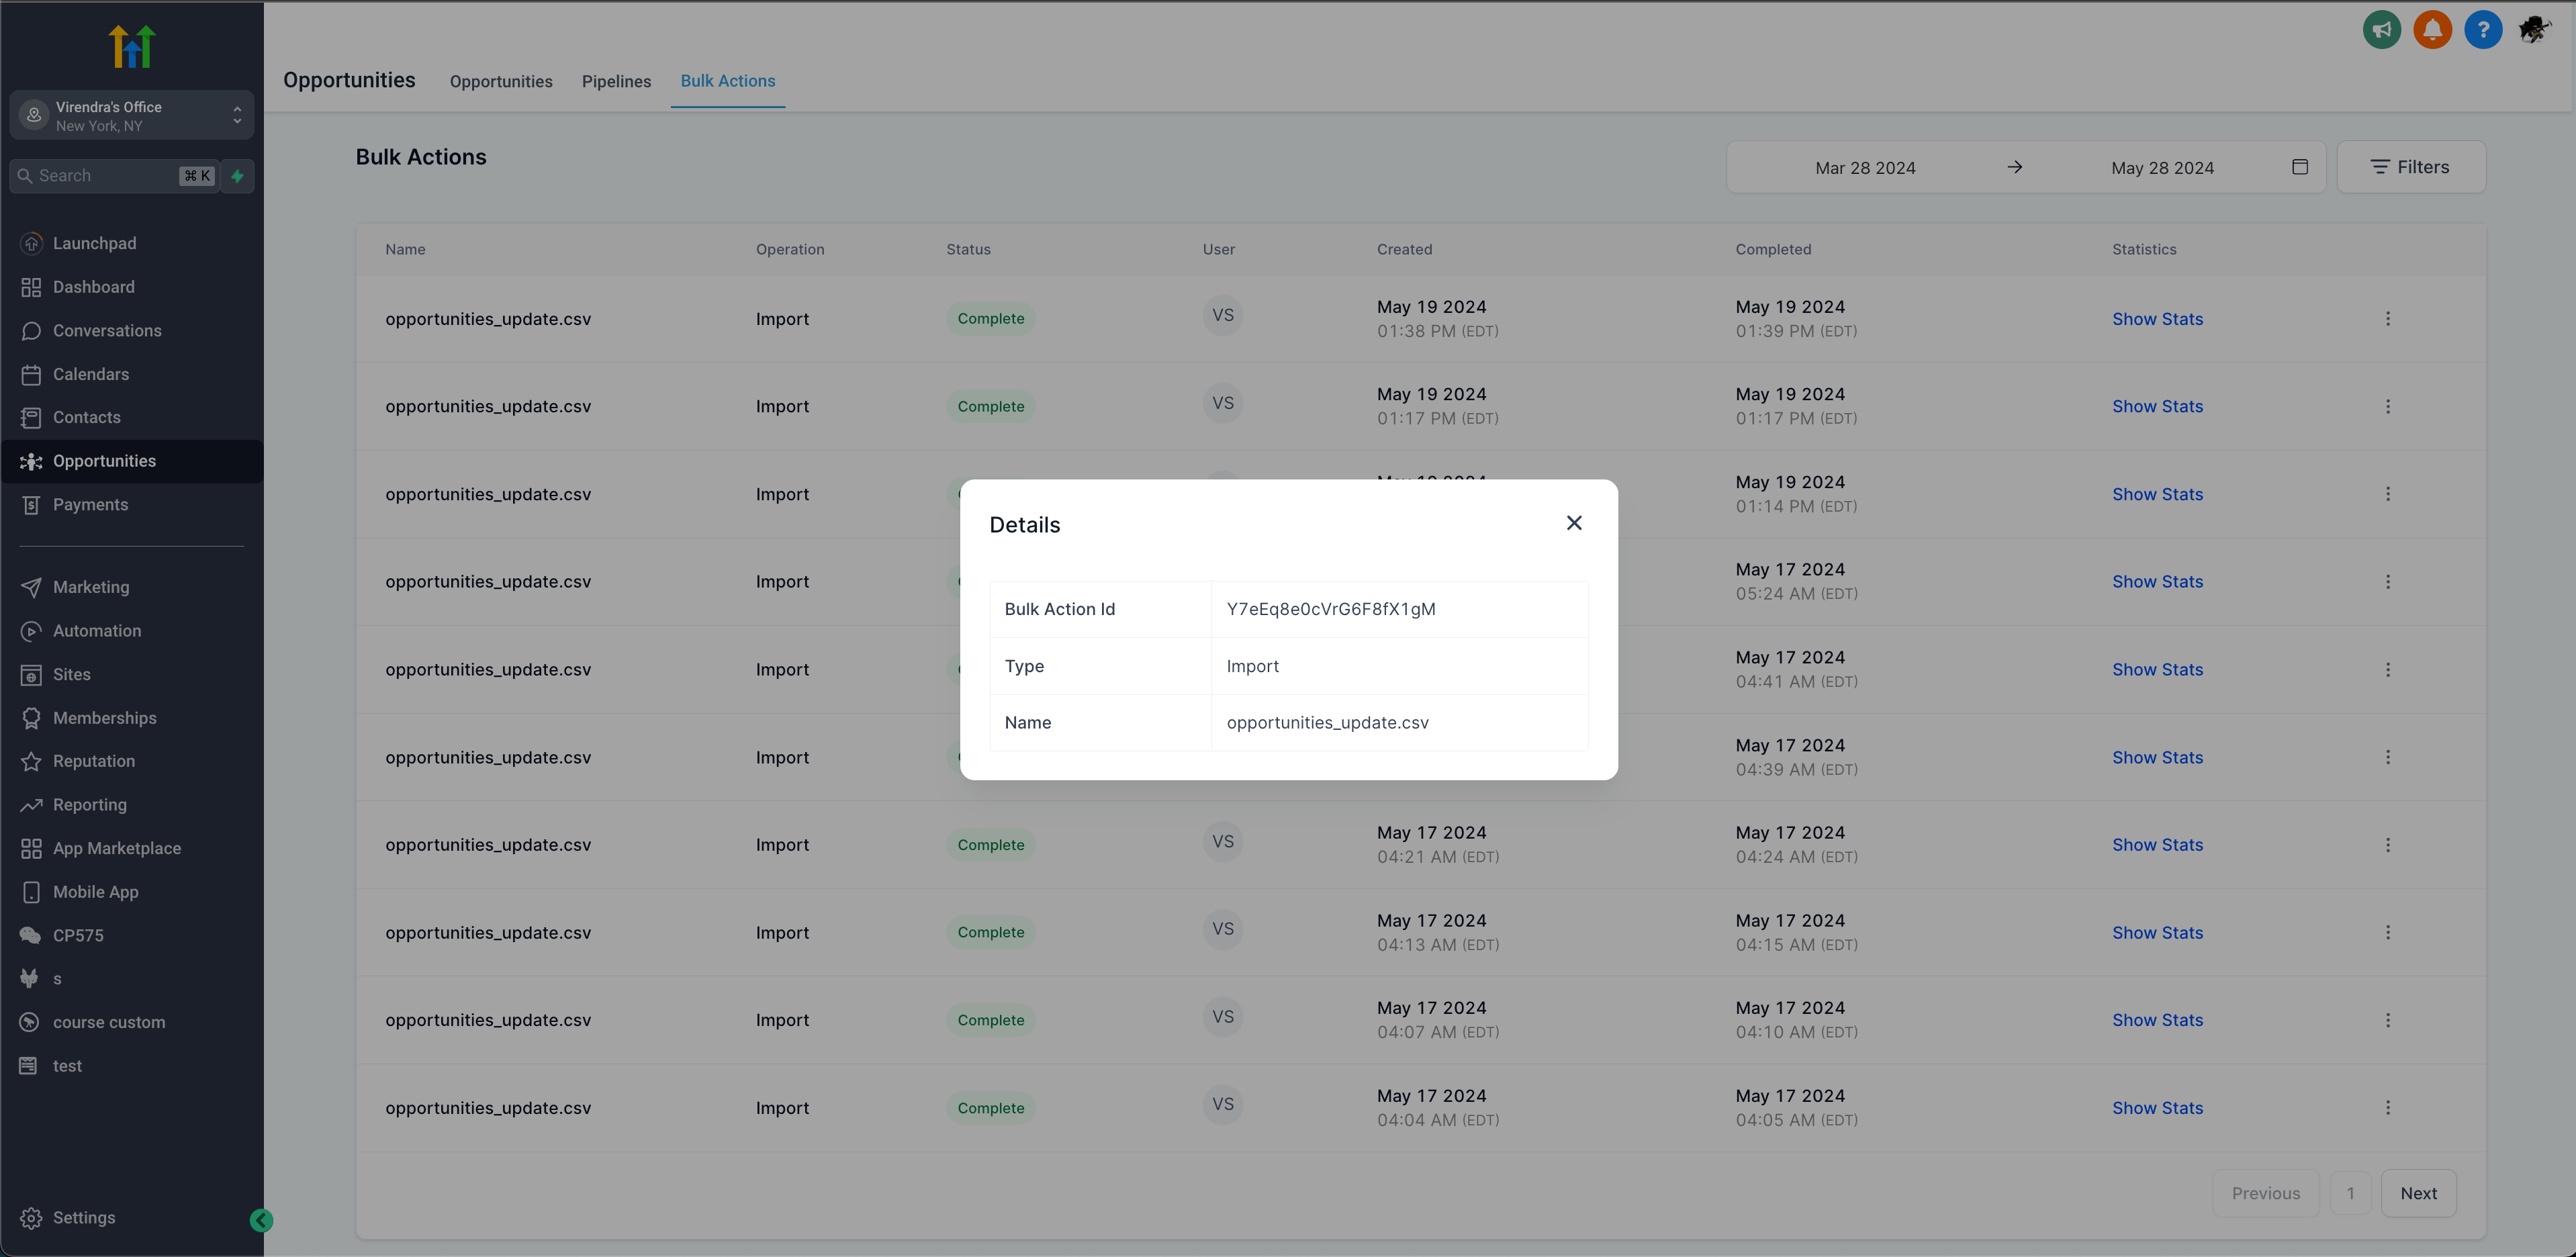Open the Conversations section

pos(107,330)
